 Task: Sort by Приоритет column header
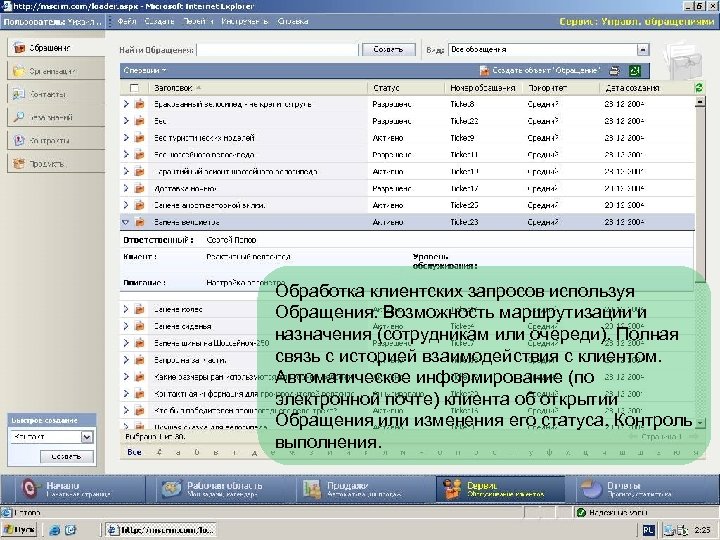547,88
